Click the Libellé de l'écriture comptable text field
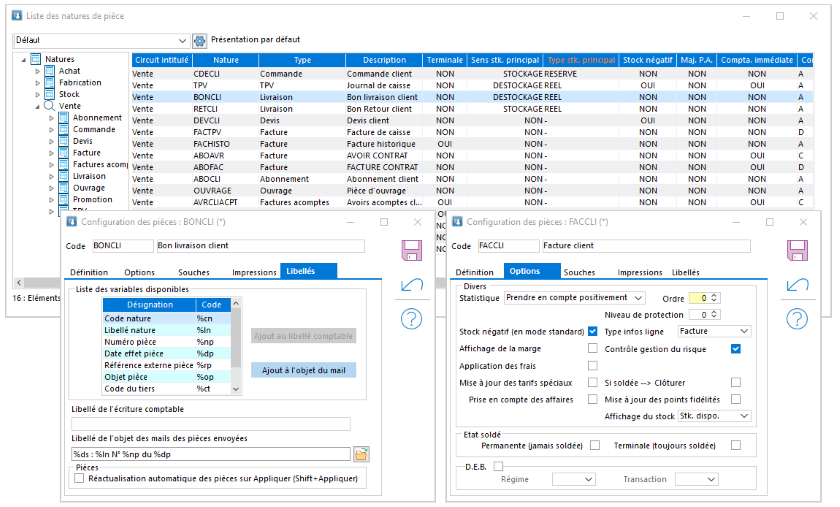 coord(210,424)
